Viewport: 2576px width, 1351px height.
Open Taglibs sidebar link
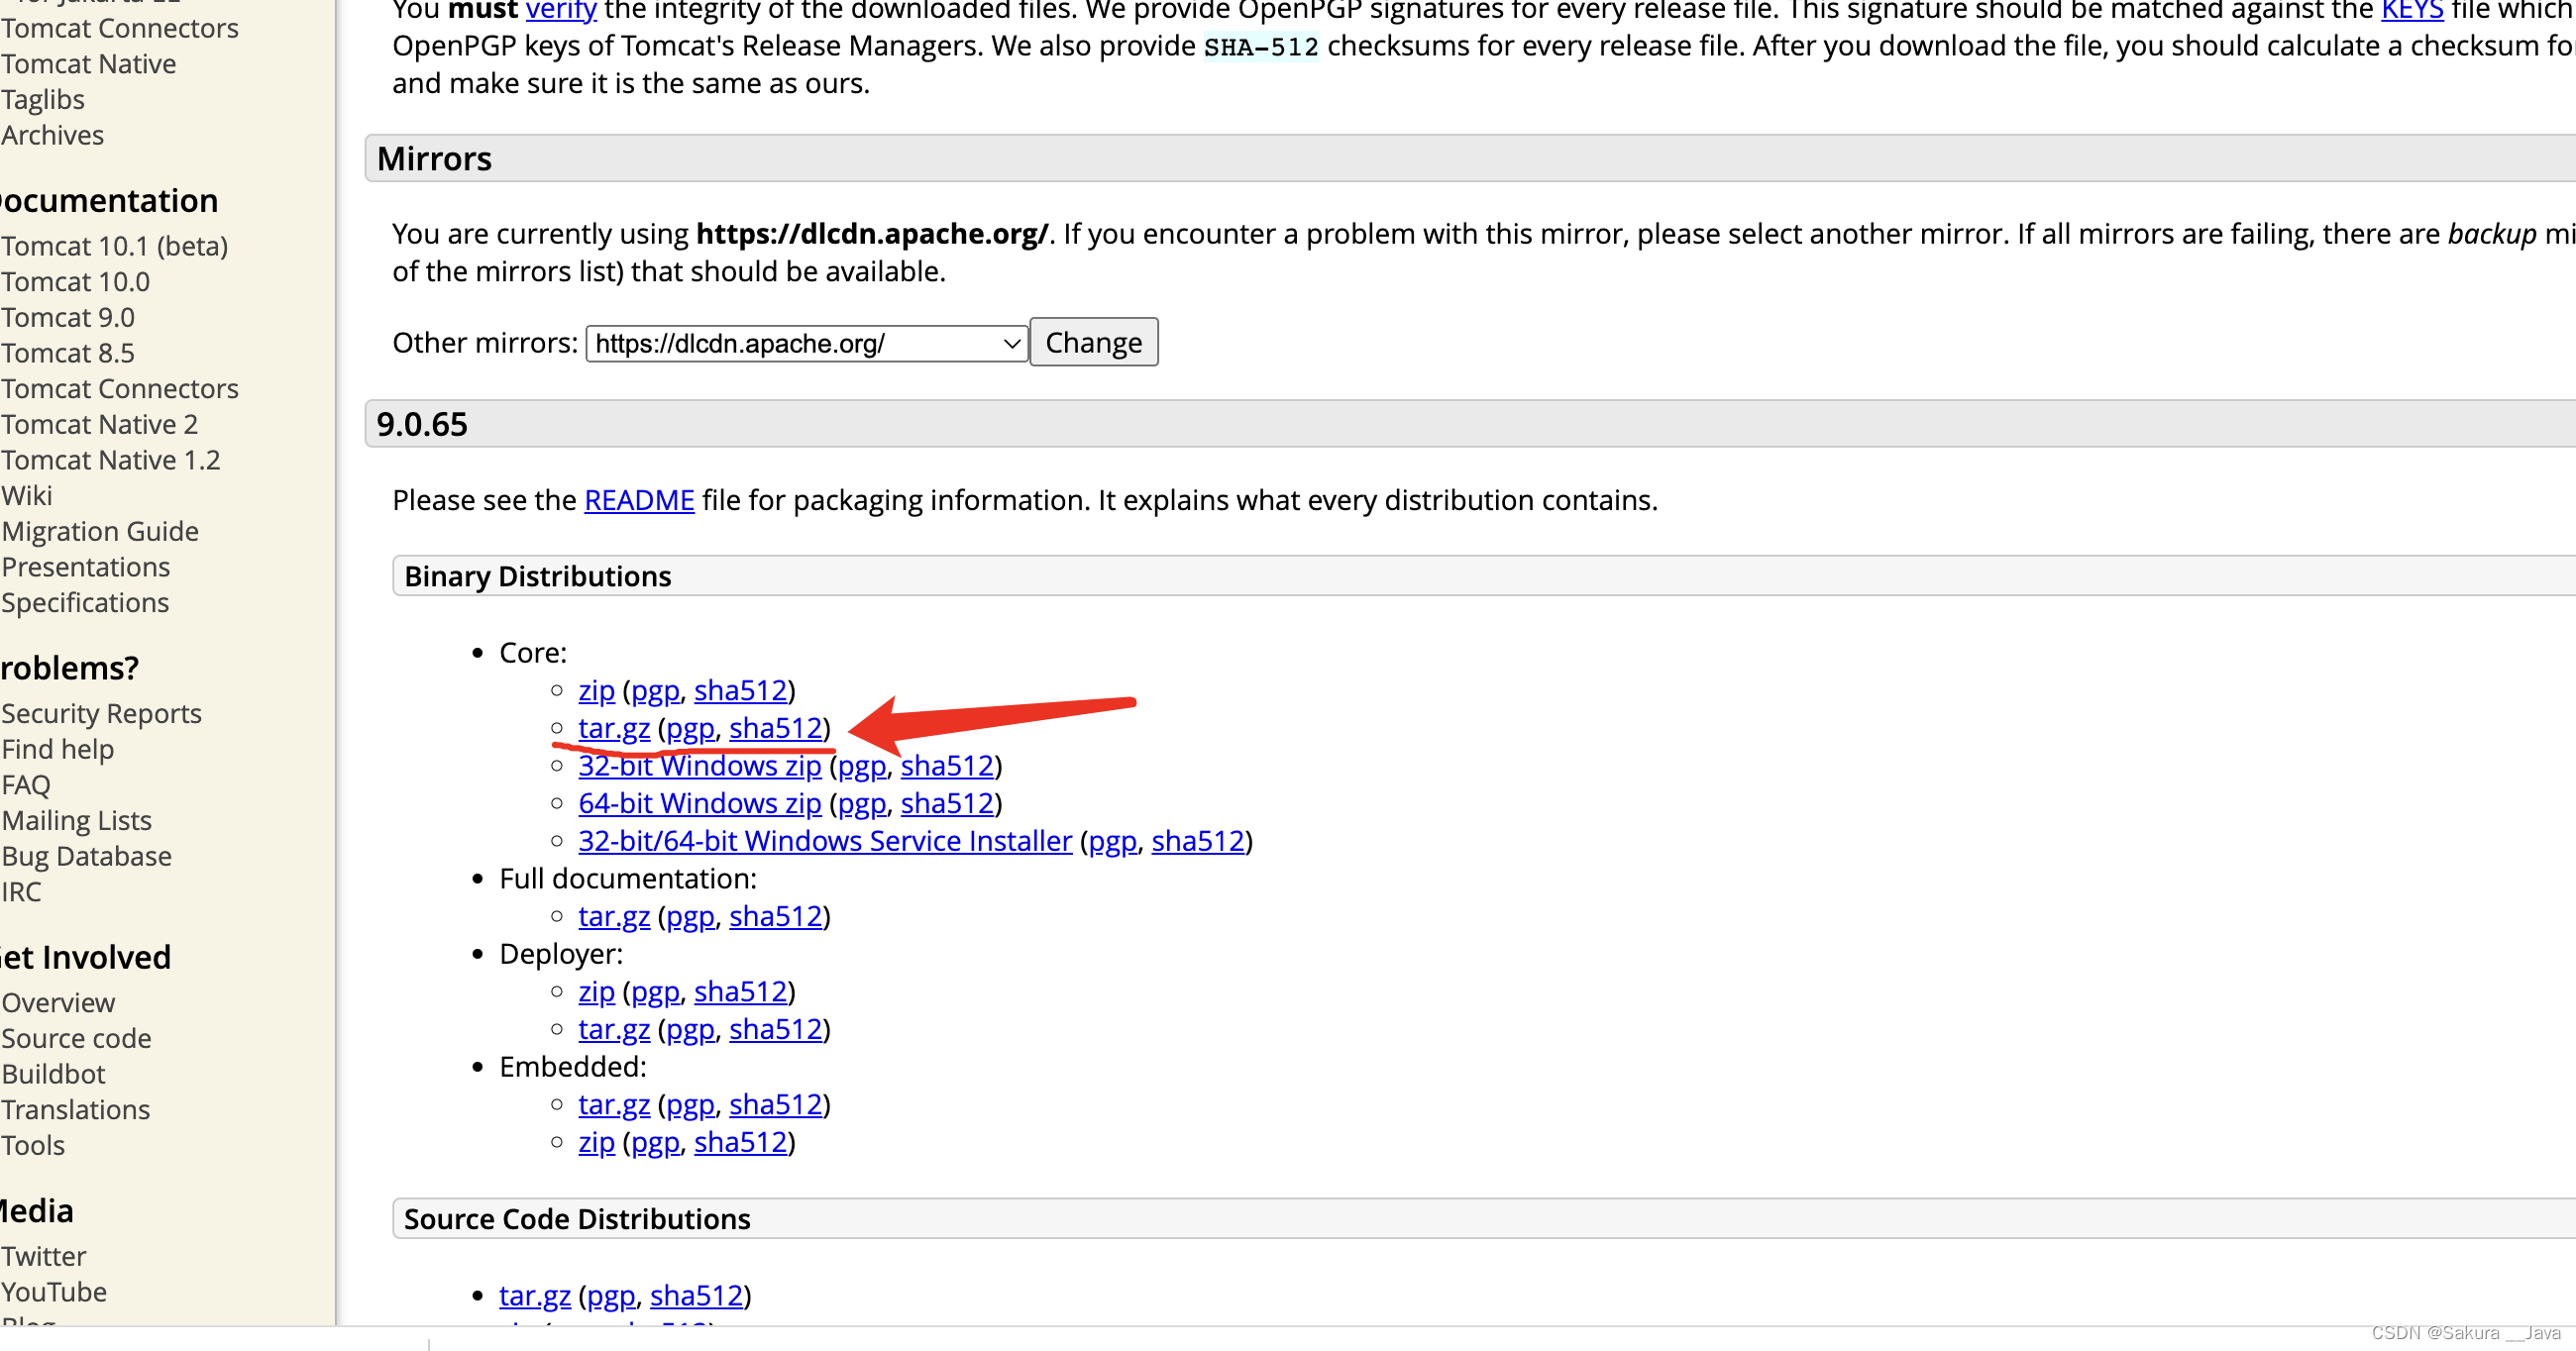[42, 100]
